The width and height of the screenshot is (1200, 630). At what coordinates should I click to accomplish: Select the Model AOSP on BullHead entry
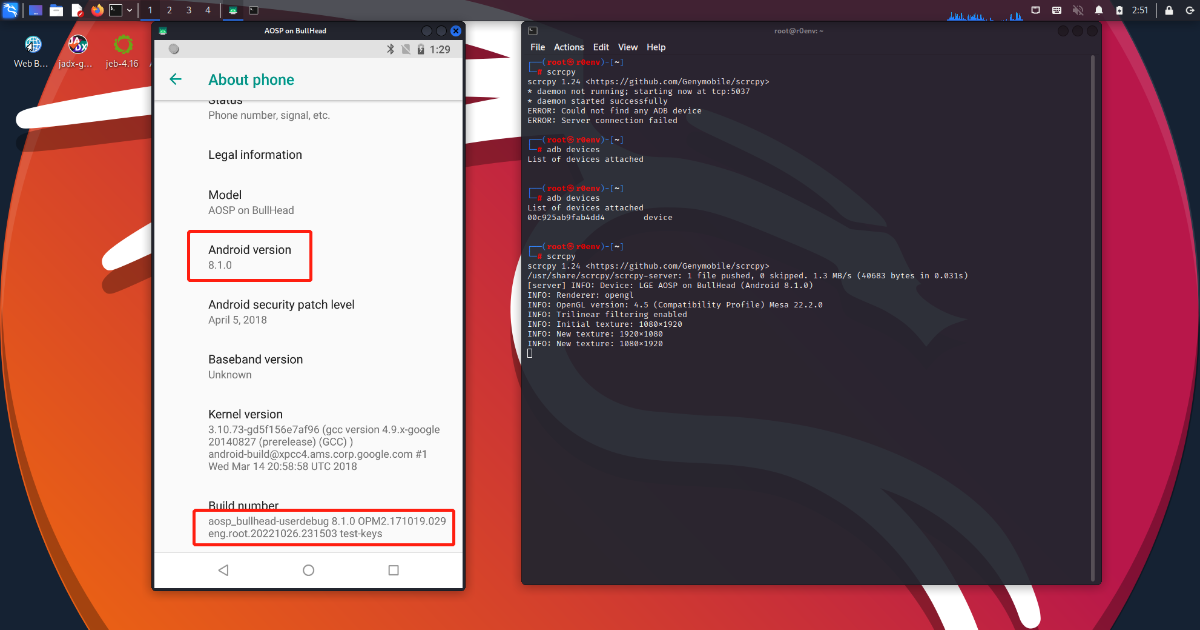308,202
